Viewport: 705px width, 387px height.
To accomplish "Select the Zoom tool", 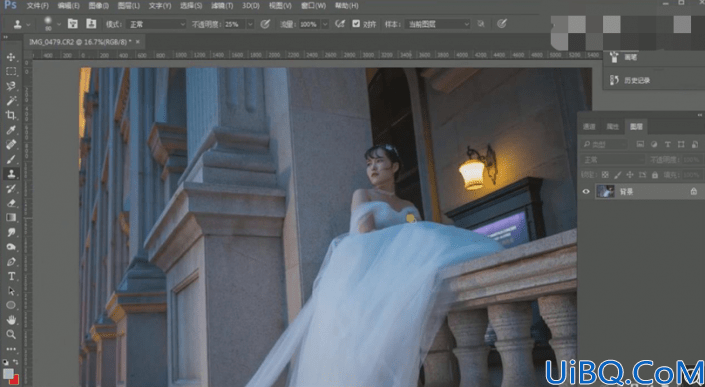I will click(11, 334).
